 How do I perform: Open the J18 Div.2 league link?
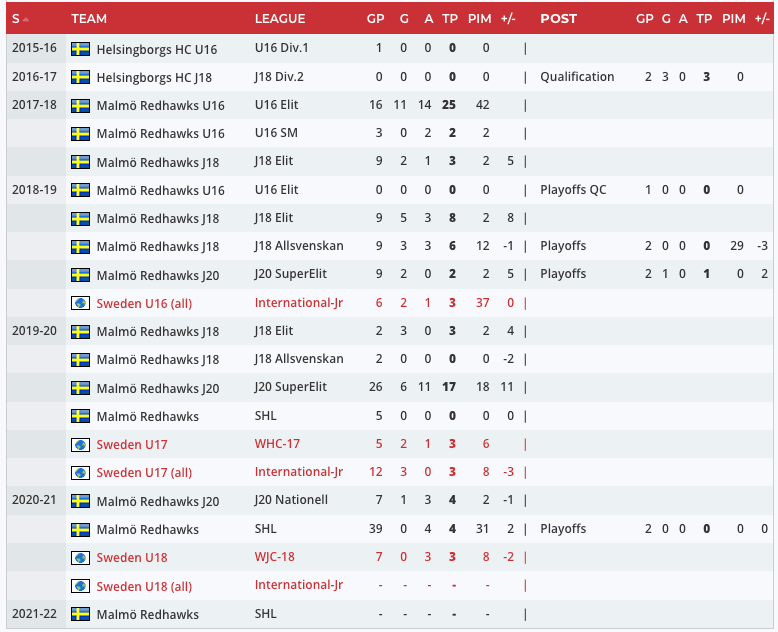tap(282, 77)
